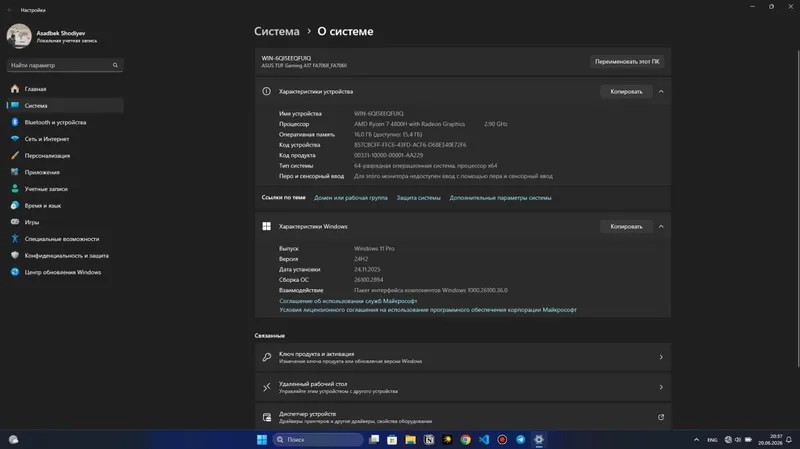This screenshot has width=800, height=449.
Task: Open the Защита системы link
Action: (418, 197)
